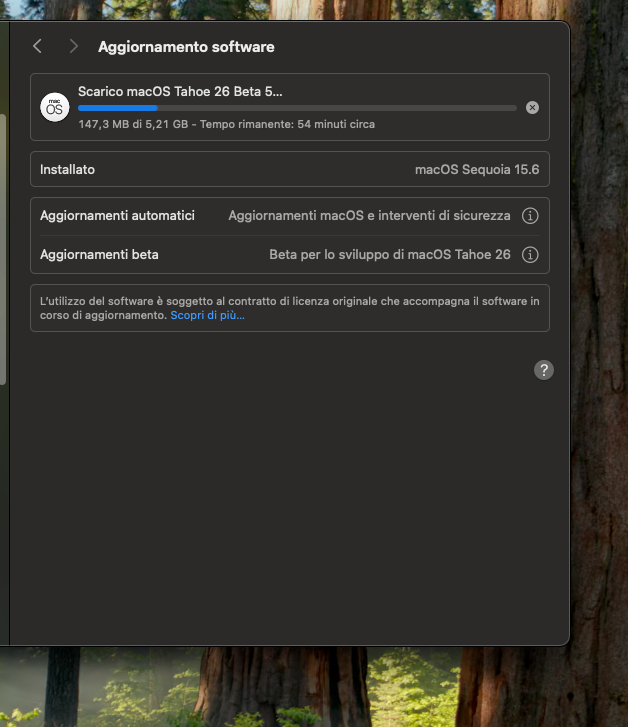Select the Scarico macOS Tahoe 26 Beta 5 text
The image size is (628, 727).
[180, 91]
